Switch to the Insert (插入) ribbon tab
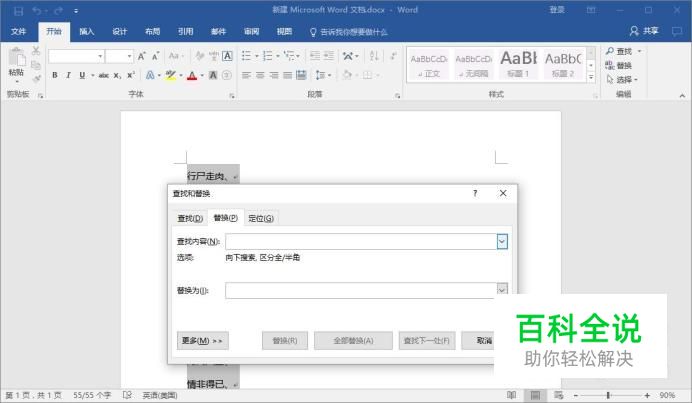The image size is (692, 403). 86,31
